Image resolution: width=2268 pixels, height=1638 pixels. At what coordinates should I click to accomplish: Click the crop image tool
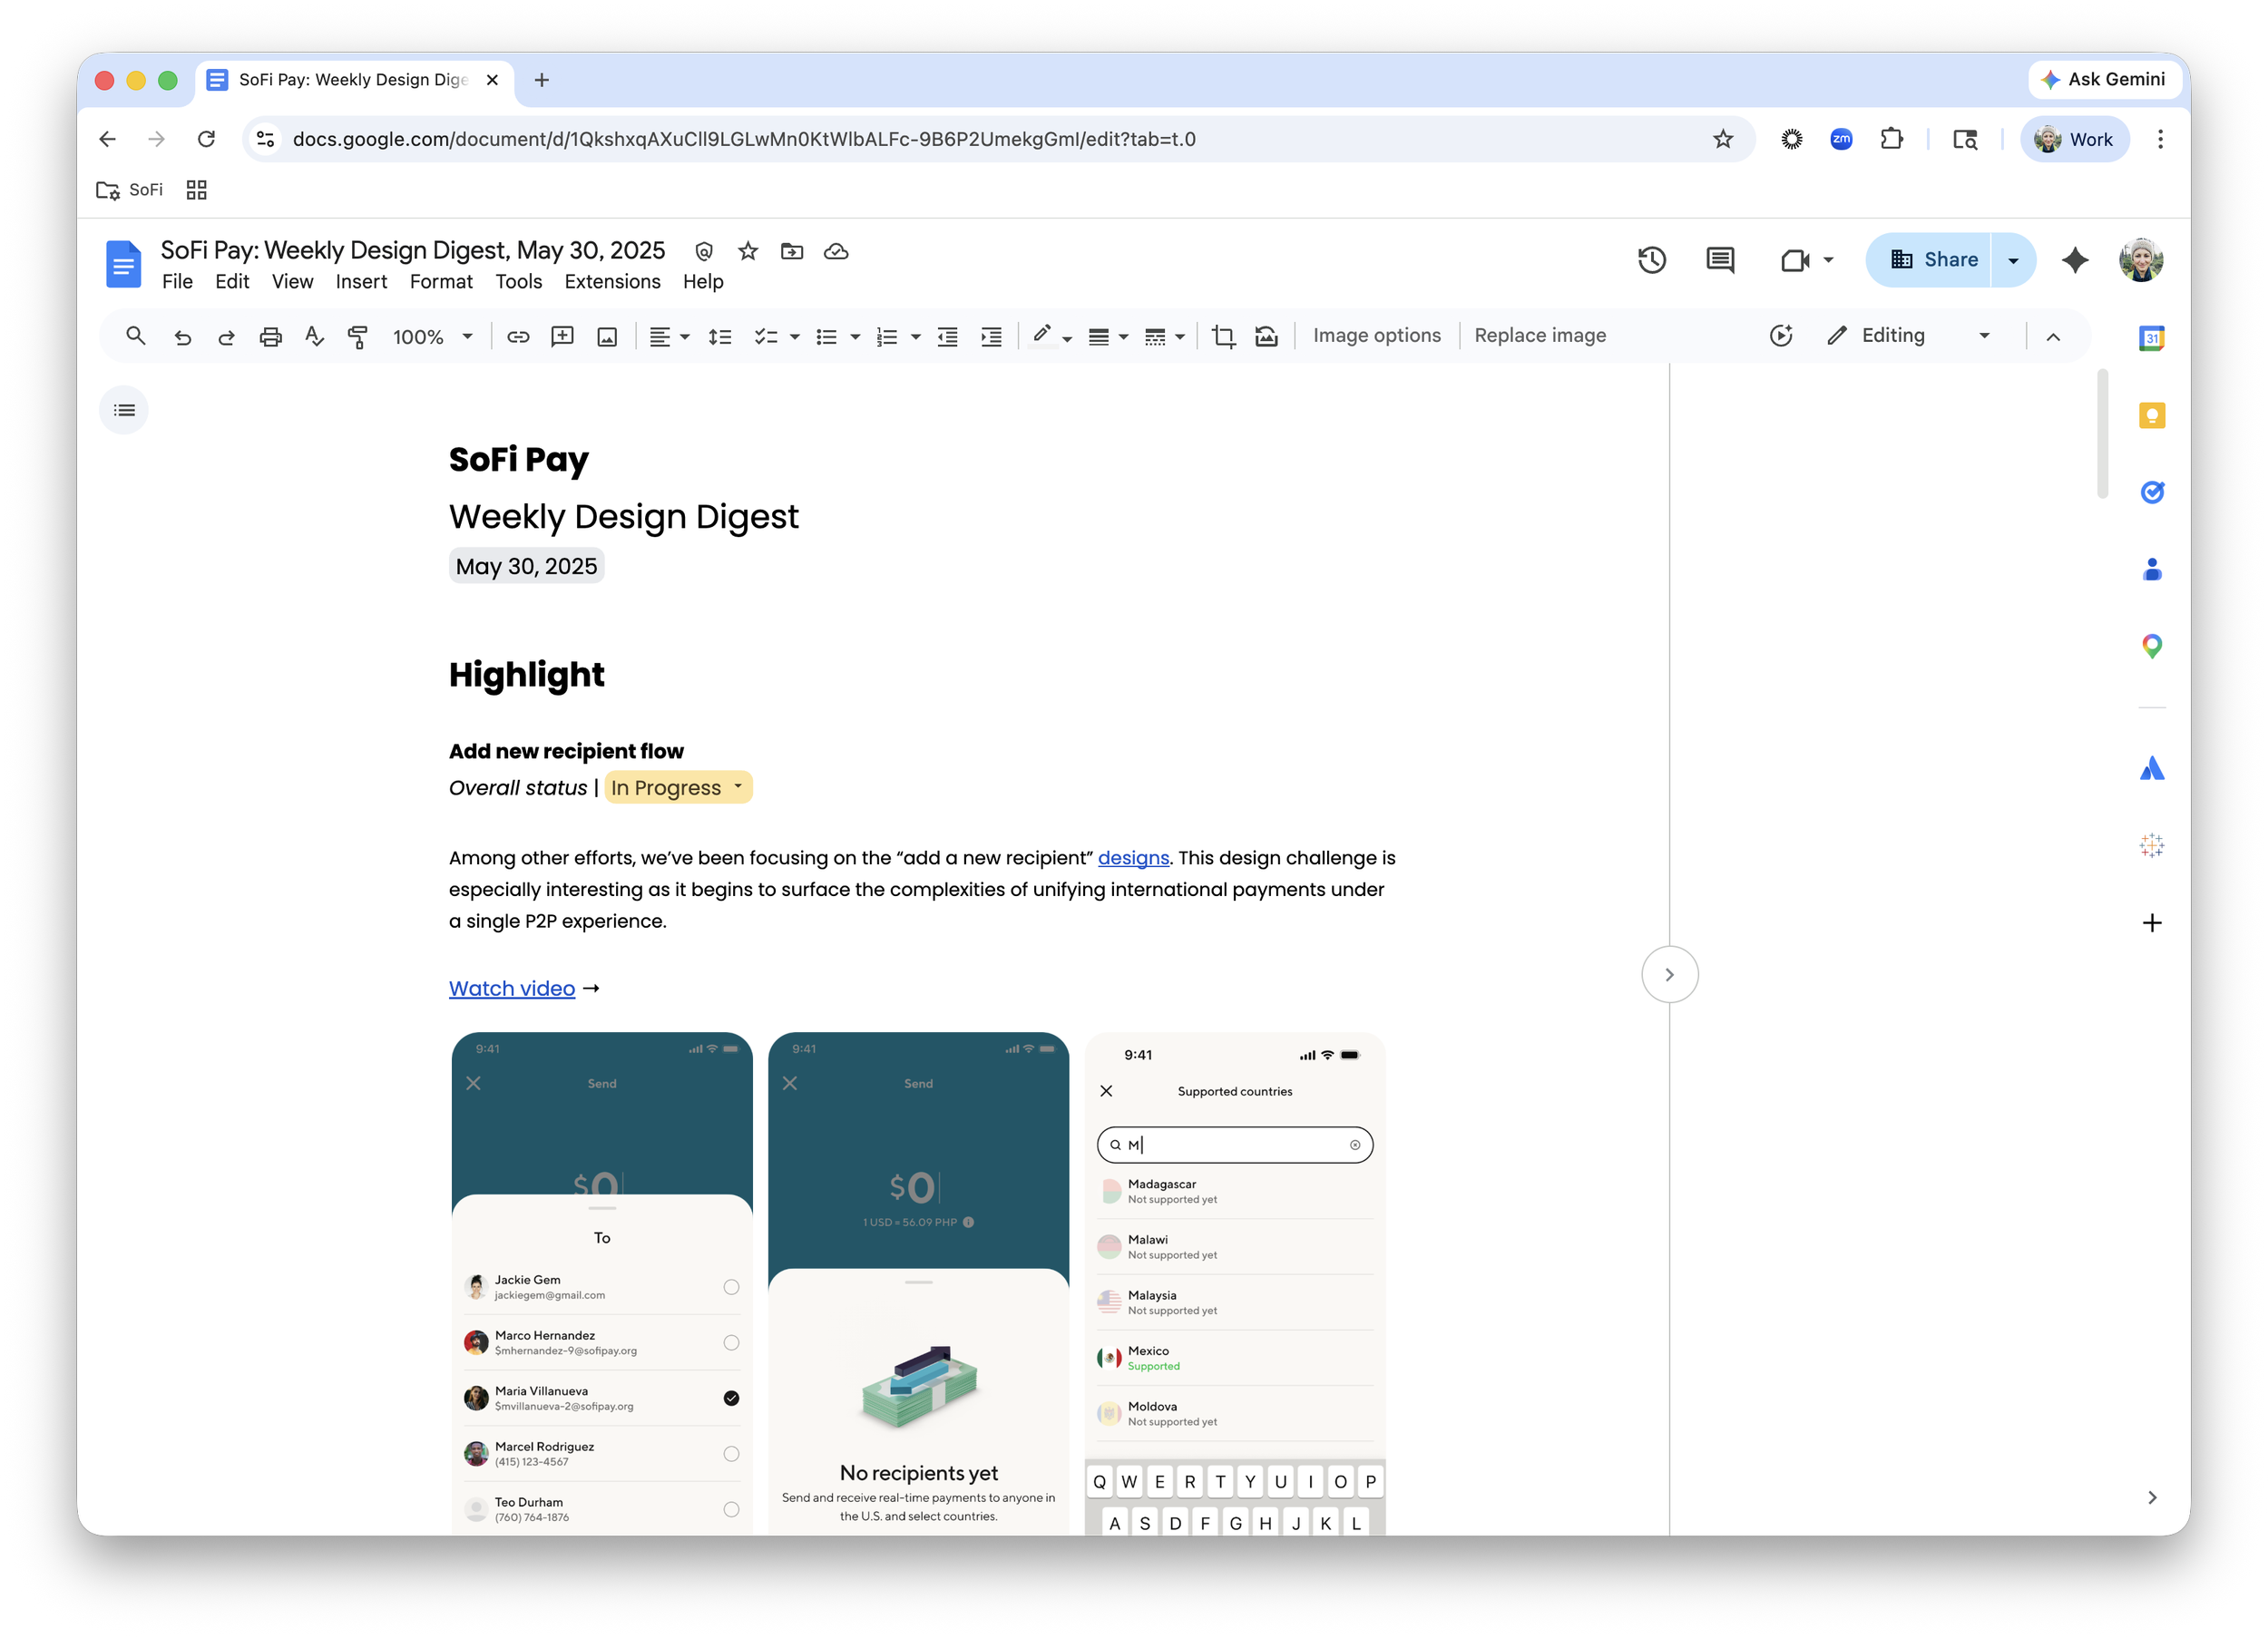1223,337
